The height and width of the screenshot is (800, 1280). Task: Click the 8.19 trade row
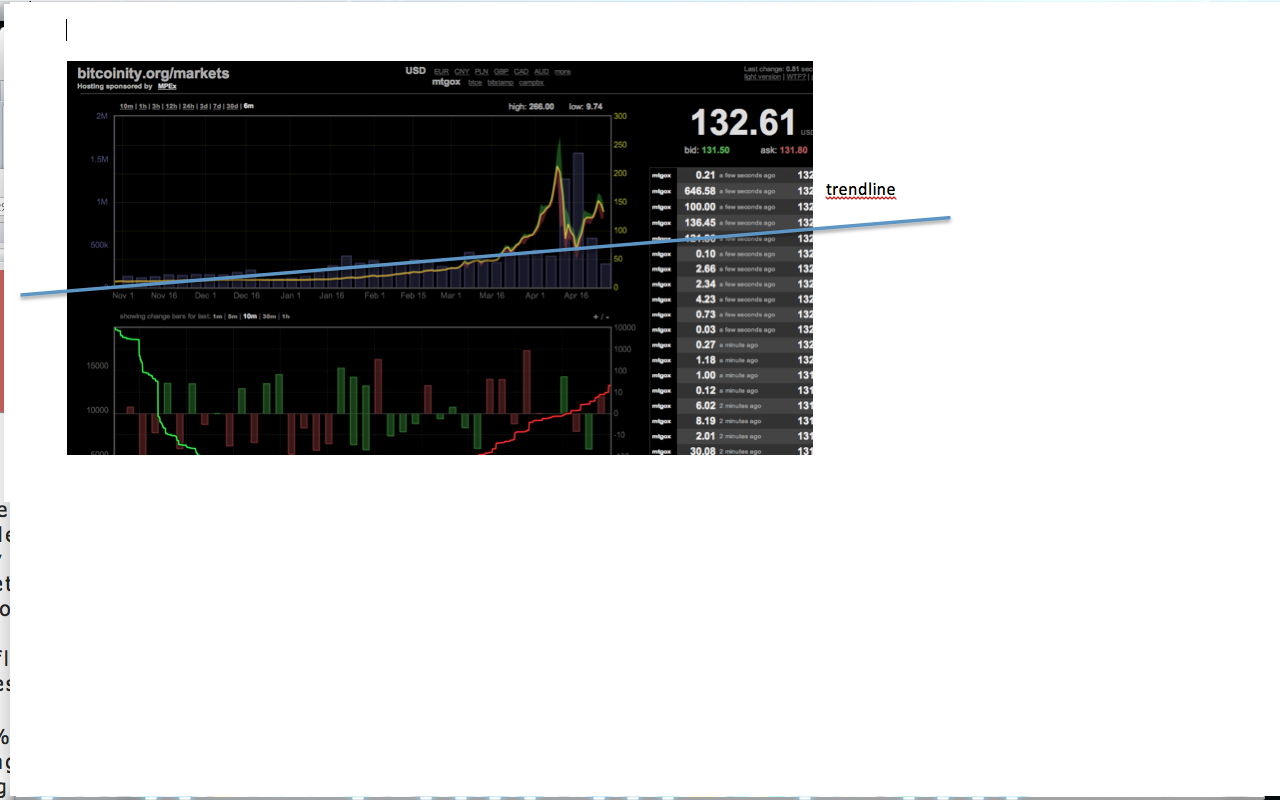pos(731,421)
